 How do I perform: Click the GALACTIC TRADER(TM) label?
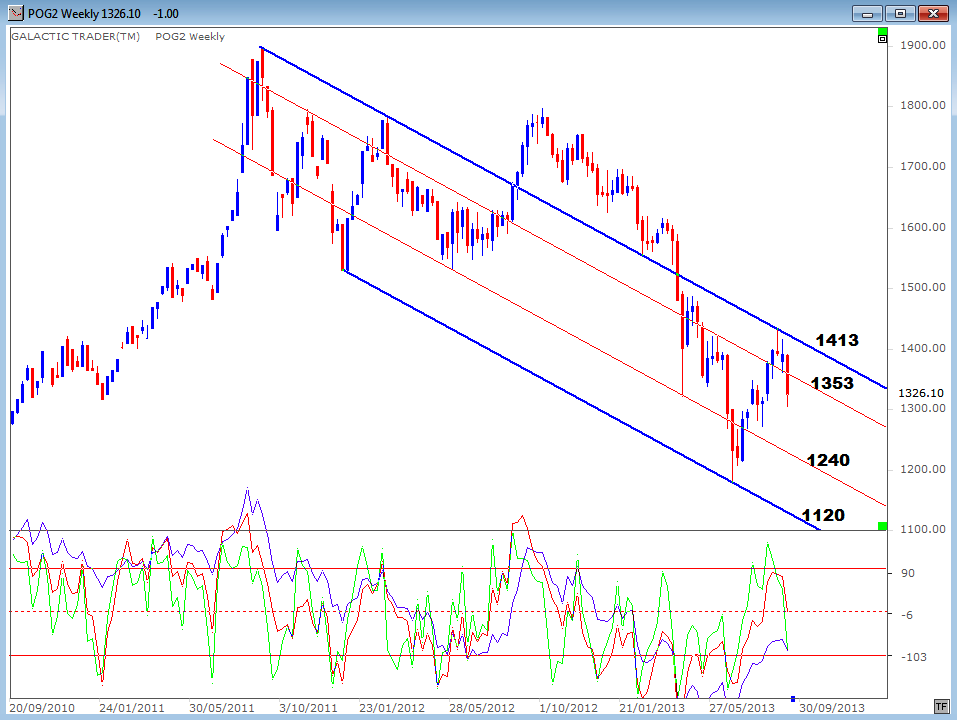76,37
